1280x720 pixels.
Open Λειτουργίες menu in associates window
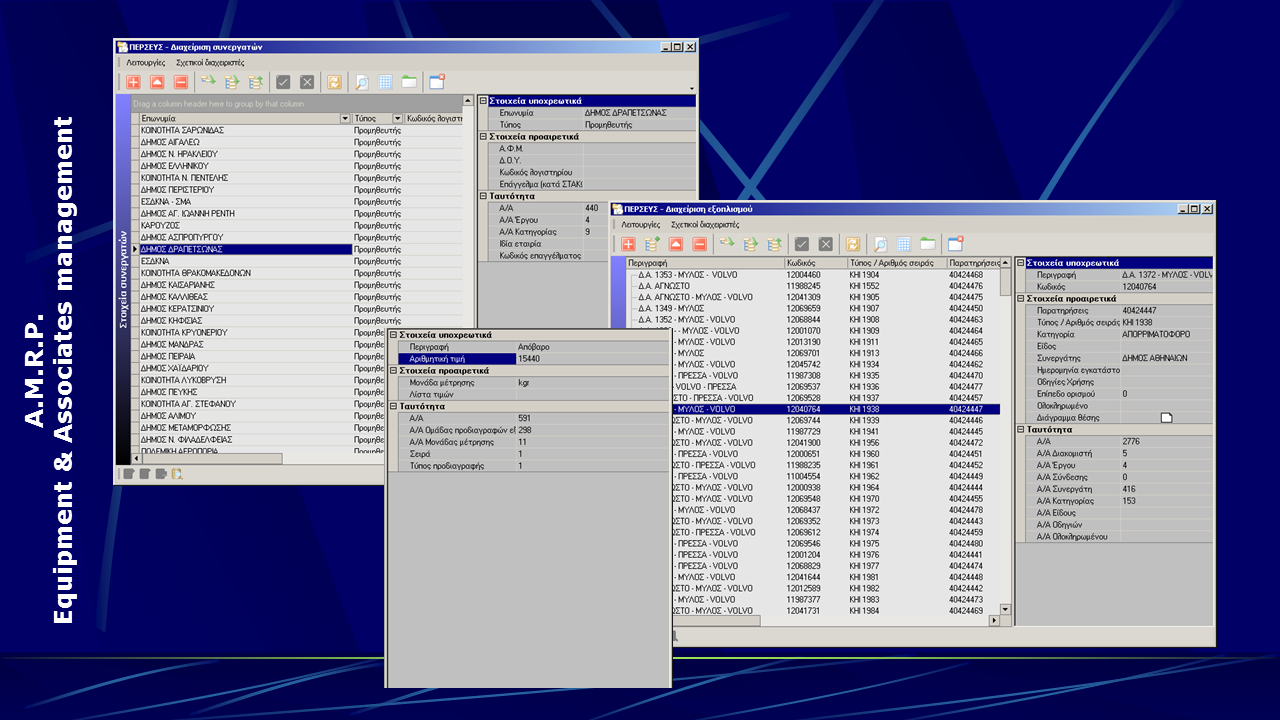coord(146,62)
